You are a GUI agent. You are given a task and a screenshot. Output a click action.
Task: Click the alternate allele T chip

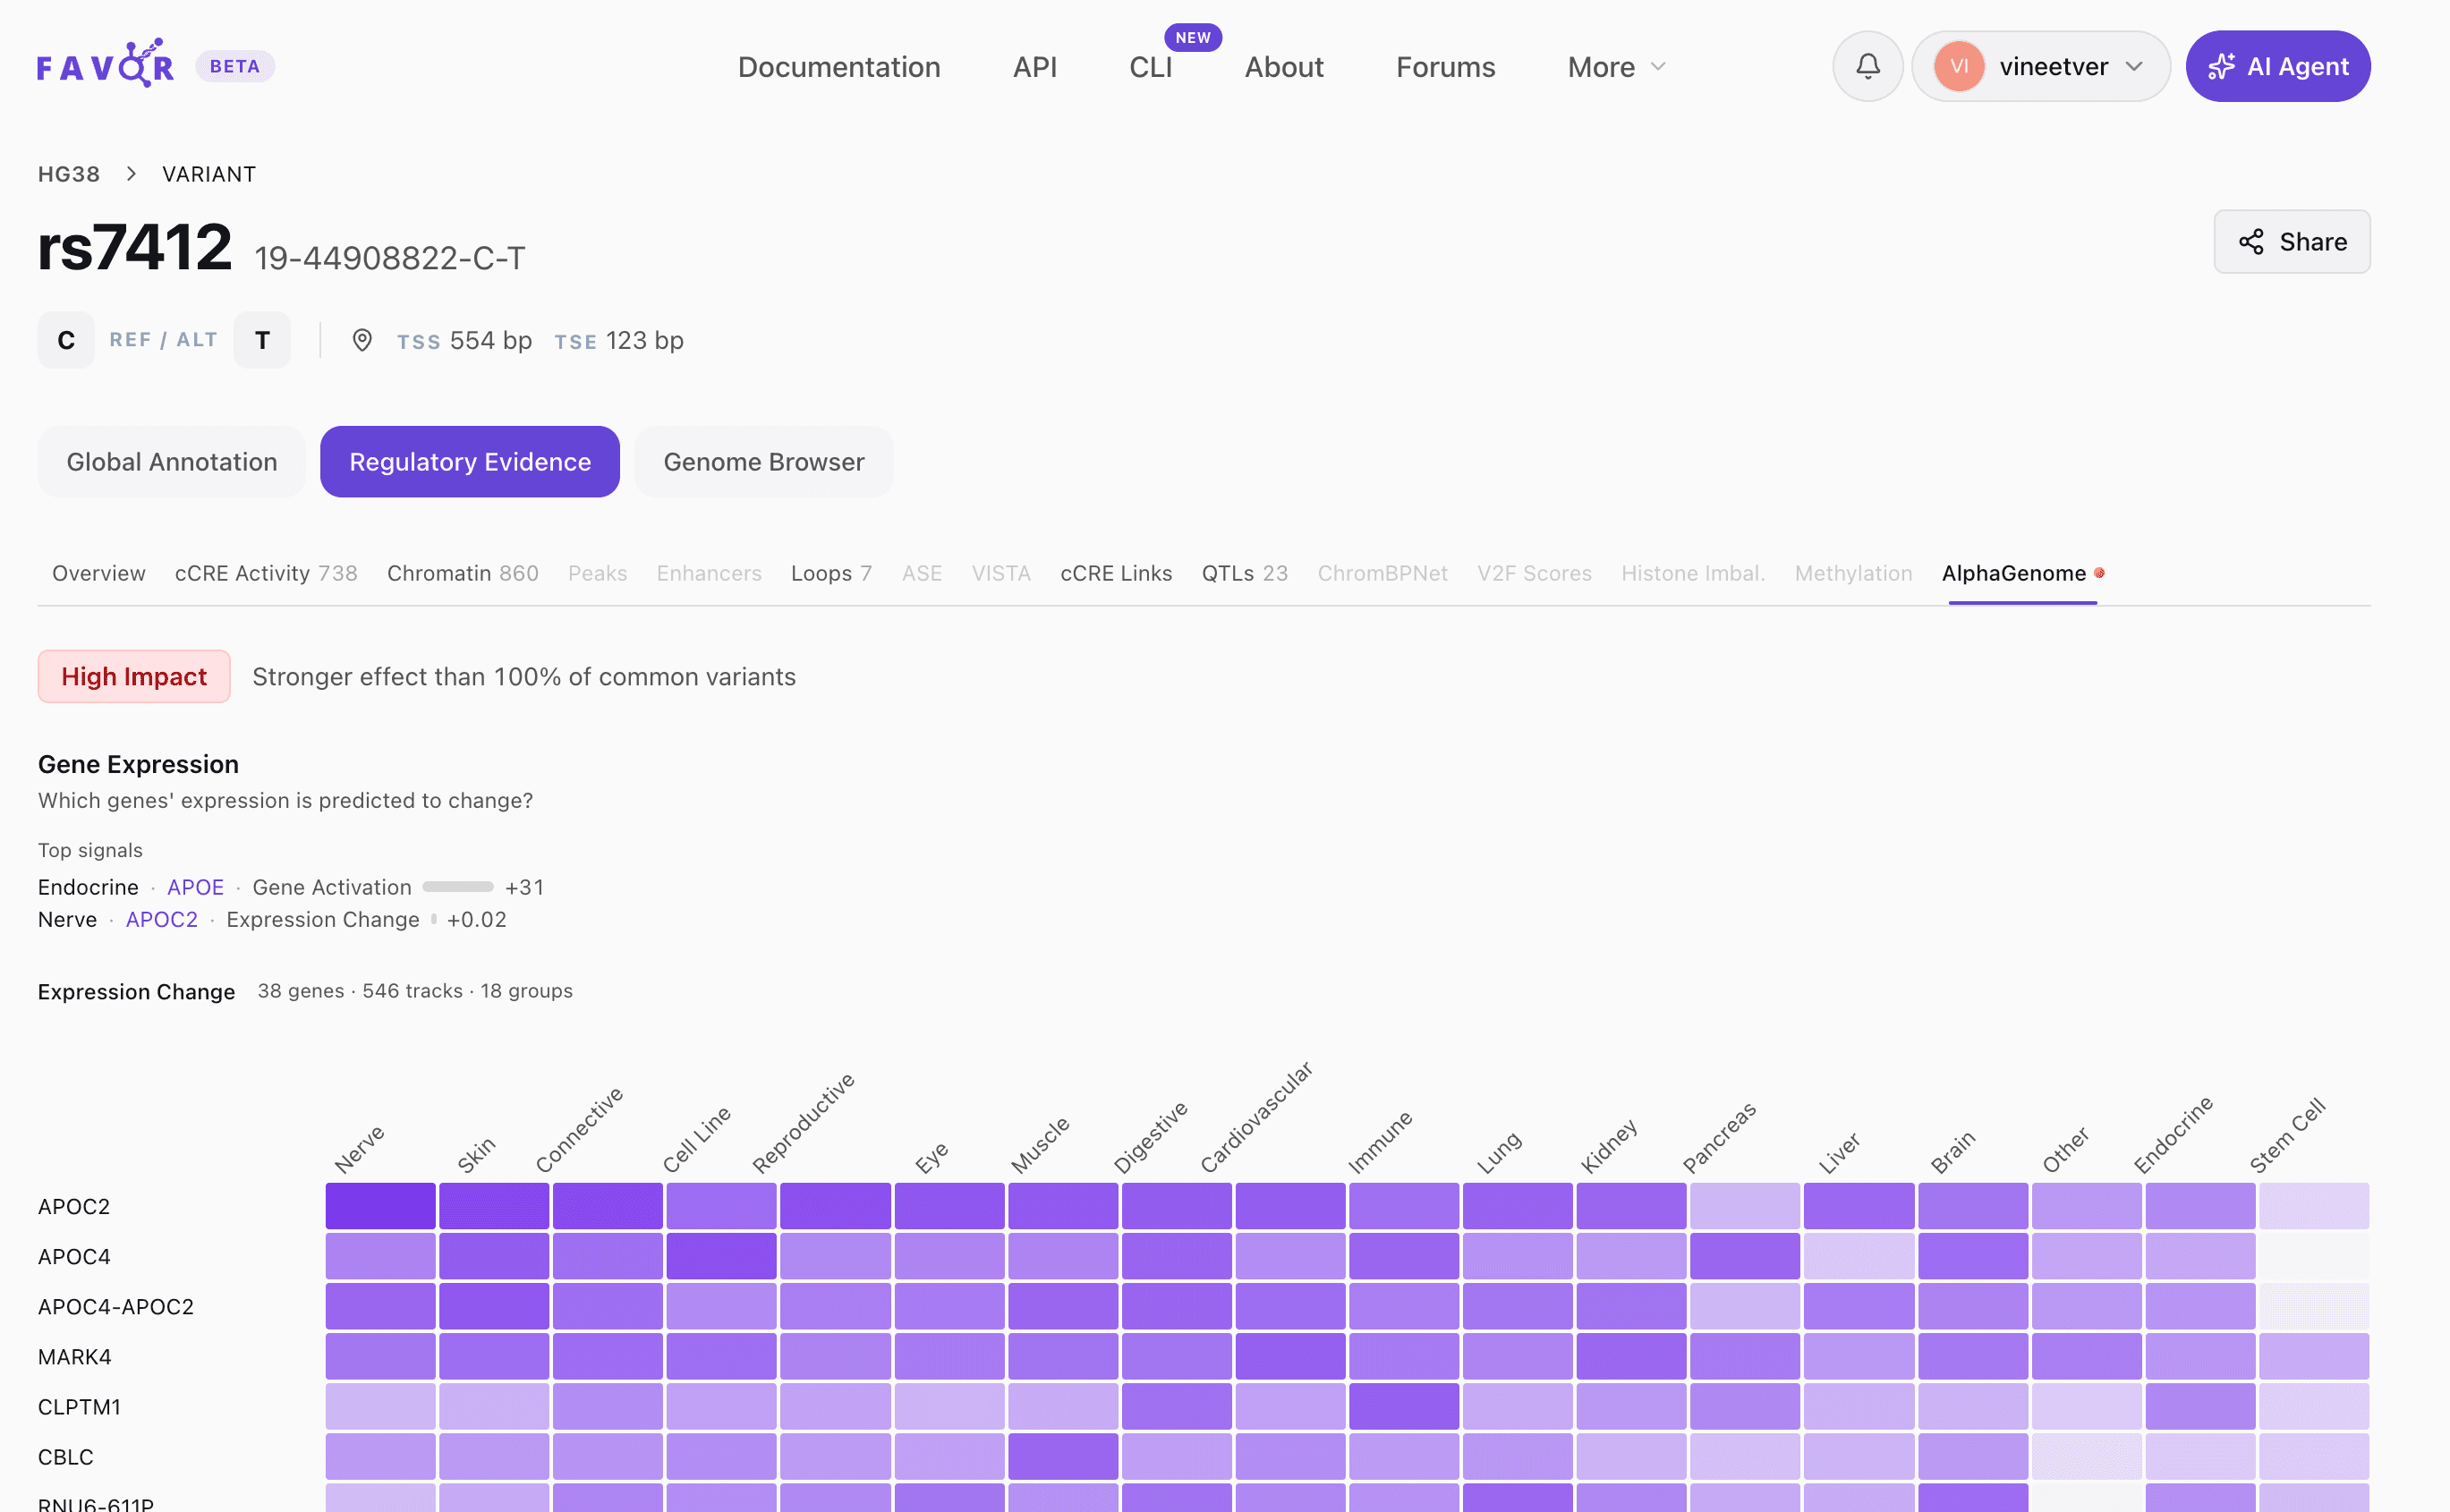pos(262,340)
